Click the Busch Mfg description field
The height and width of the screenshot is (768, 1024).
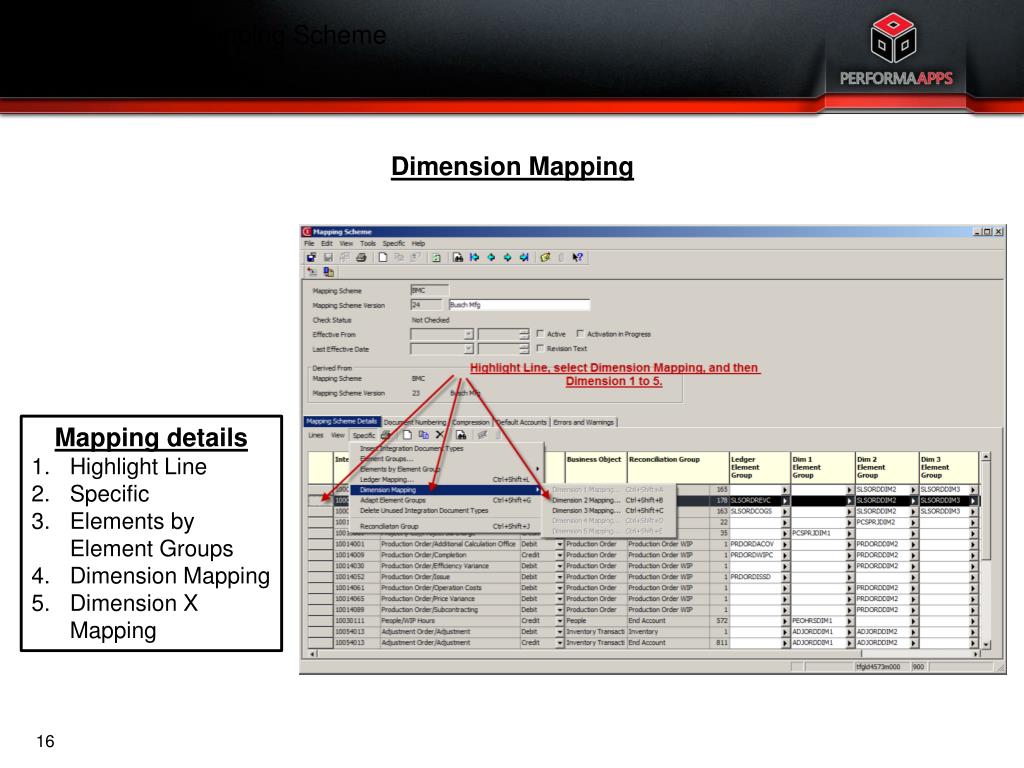(519, 305)
